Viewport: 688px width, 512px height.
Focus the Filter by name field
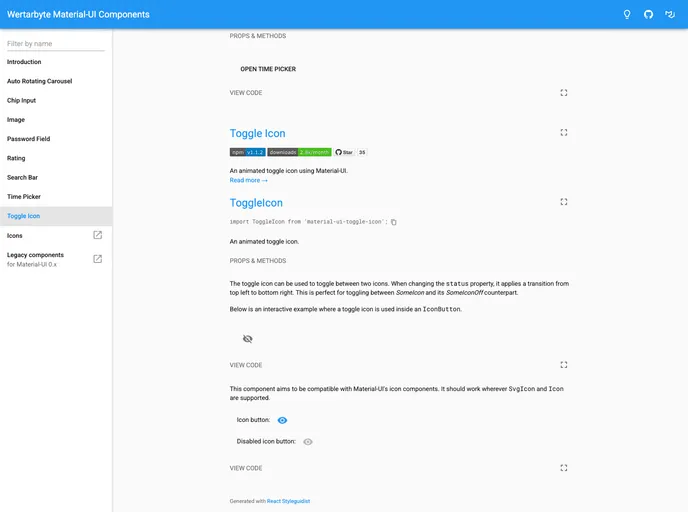(56, 44)
